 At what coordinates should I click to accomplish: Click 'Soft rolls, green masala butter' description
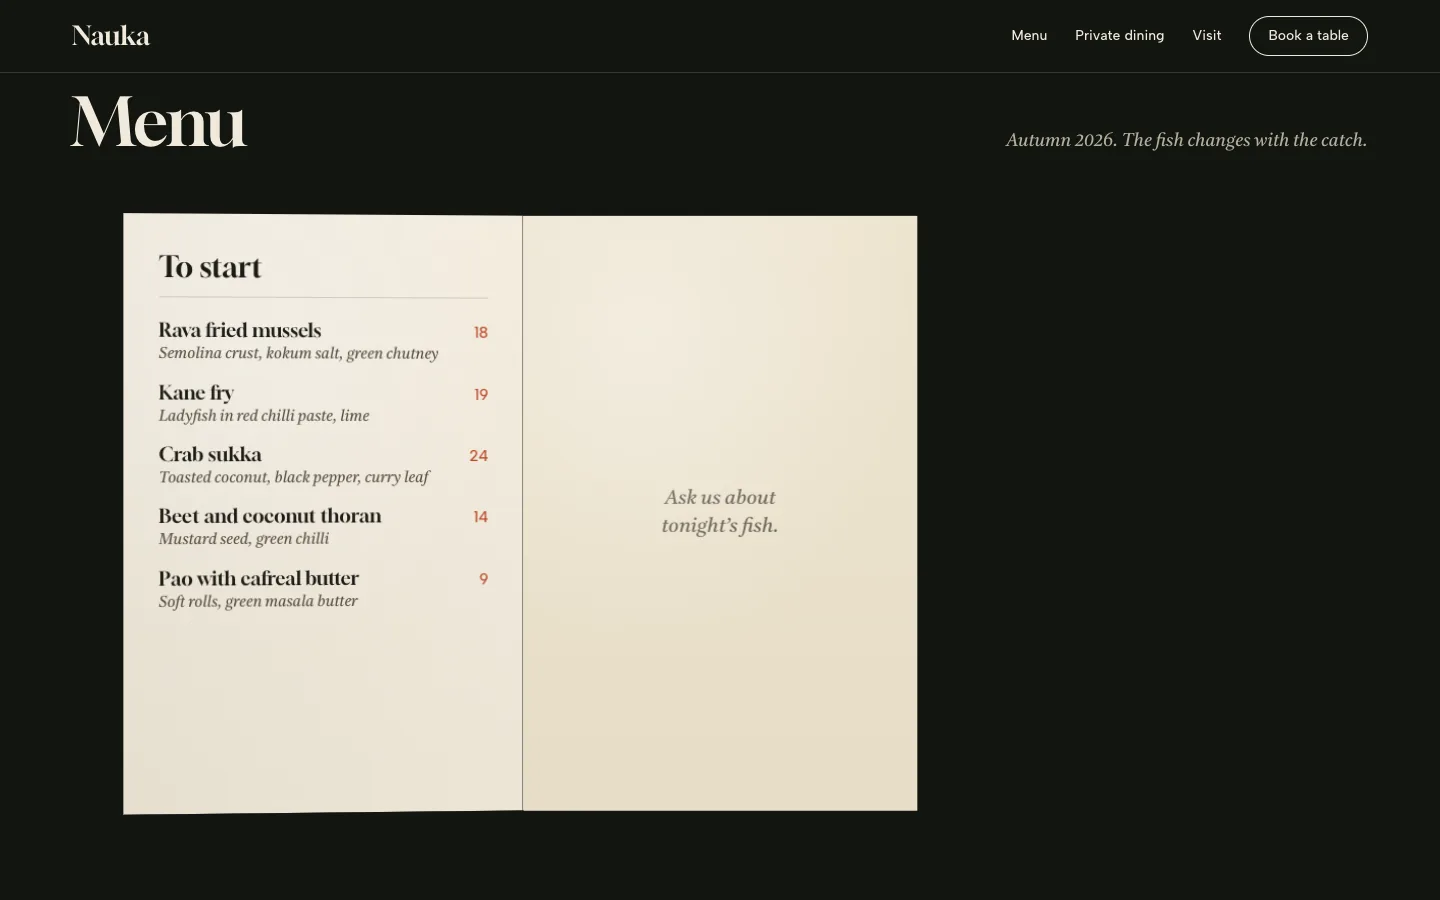point(258,601)
